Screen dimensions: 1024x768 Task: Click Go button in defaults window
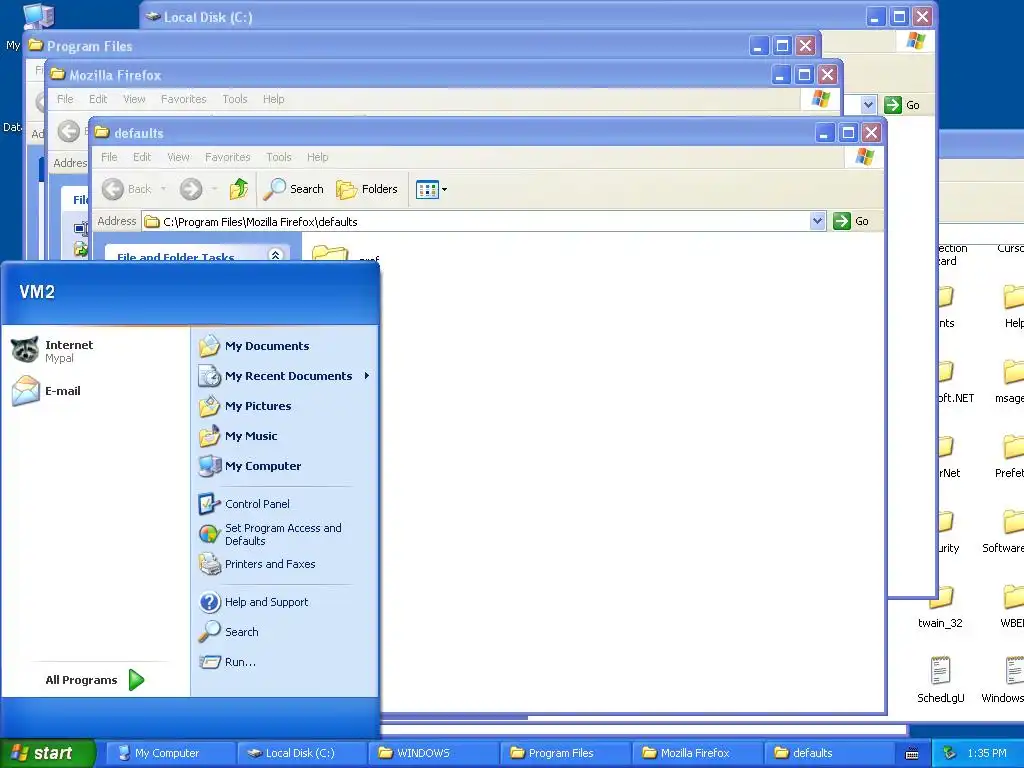(852, 221)
